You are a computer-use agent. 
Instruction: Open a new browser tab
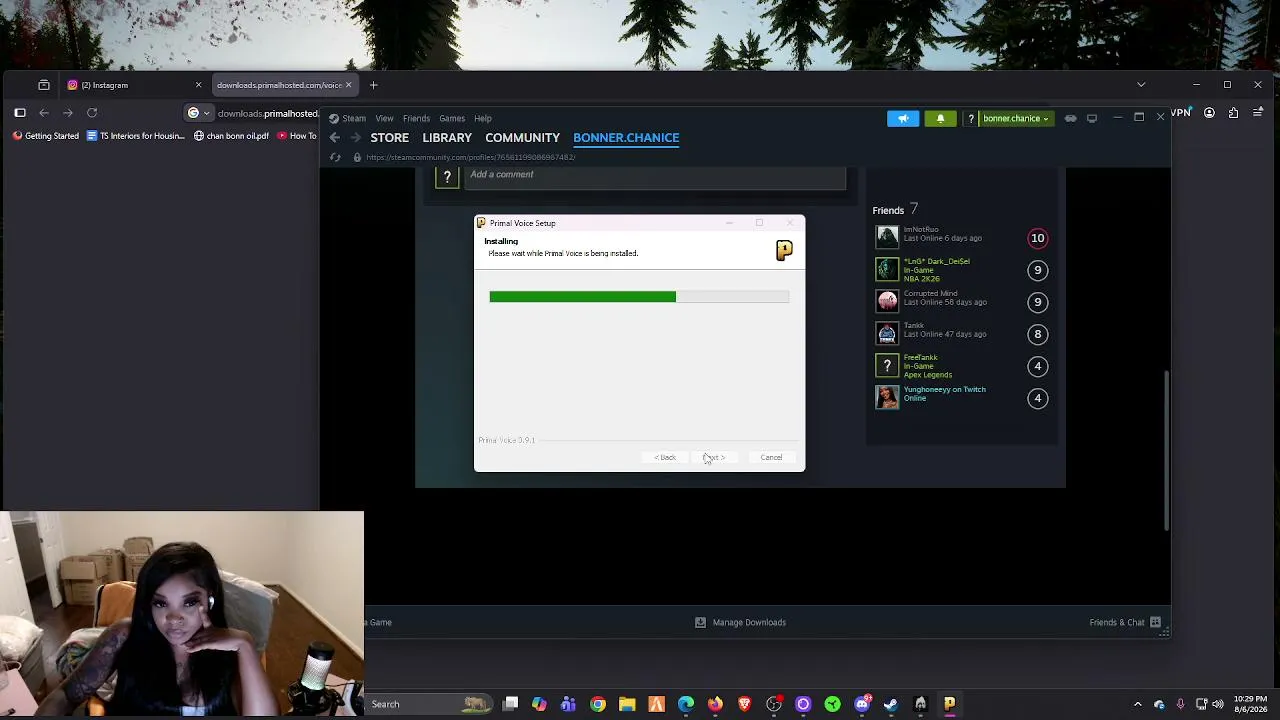[x=373, y=85]
